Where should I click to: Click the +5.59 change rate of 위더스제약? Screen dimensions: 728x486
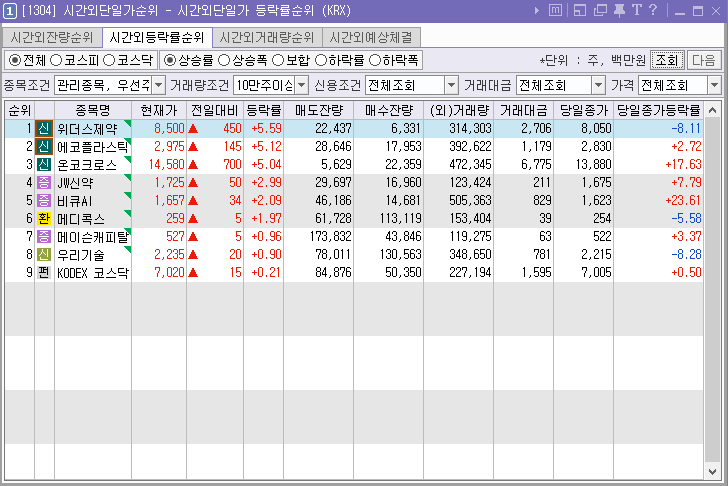[x=266, y=129]
